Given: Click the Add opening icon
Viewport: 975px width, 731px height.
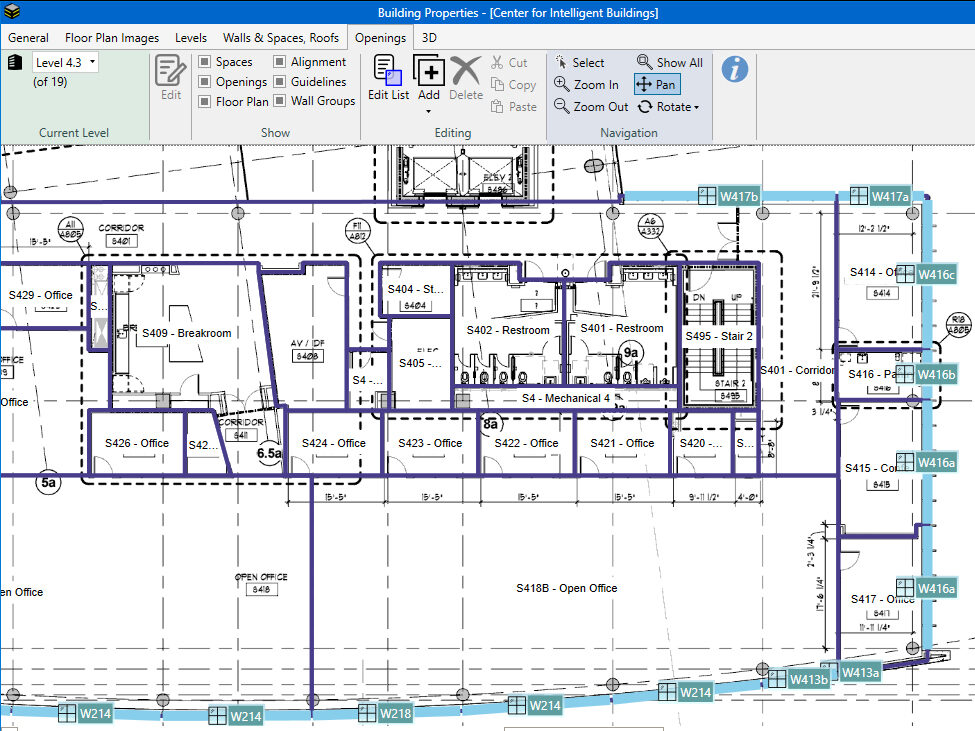Looking at the screenshot, I should 429,72.
